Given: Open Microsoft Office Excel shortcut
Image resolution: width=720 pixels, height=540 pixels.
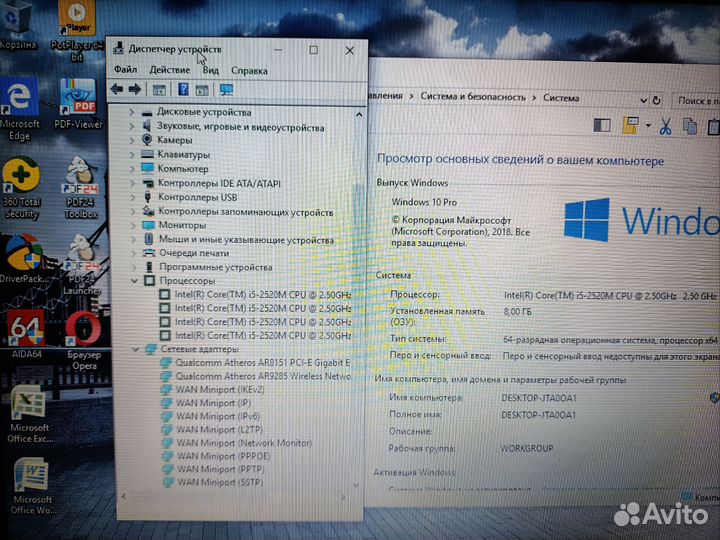Looking at the screenshot, I should point(29,414).
